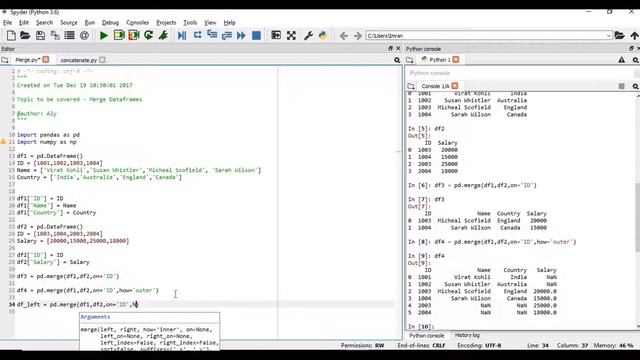Create a new file with toolbar icon
This screenshot has height=360, width=640.
pyautogui.click(x=11, y=36)
